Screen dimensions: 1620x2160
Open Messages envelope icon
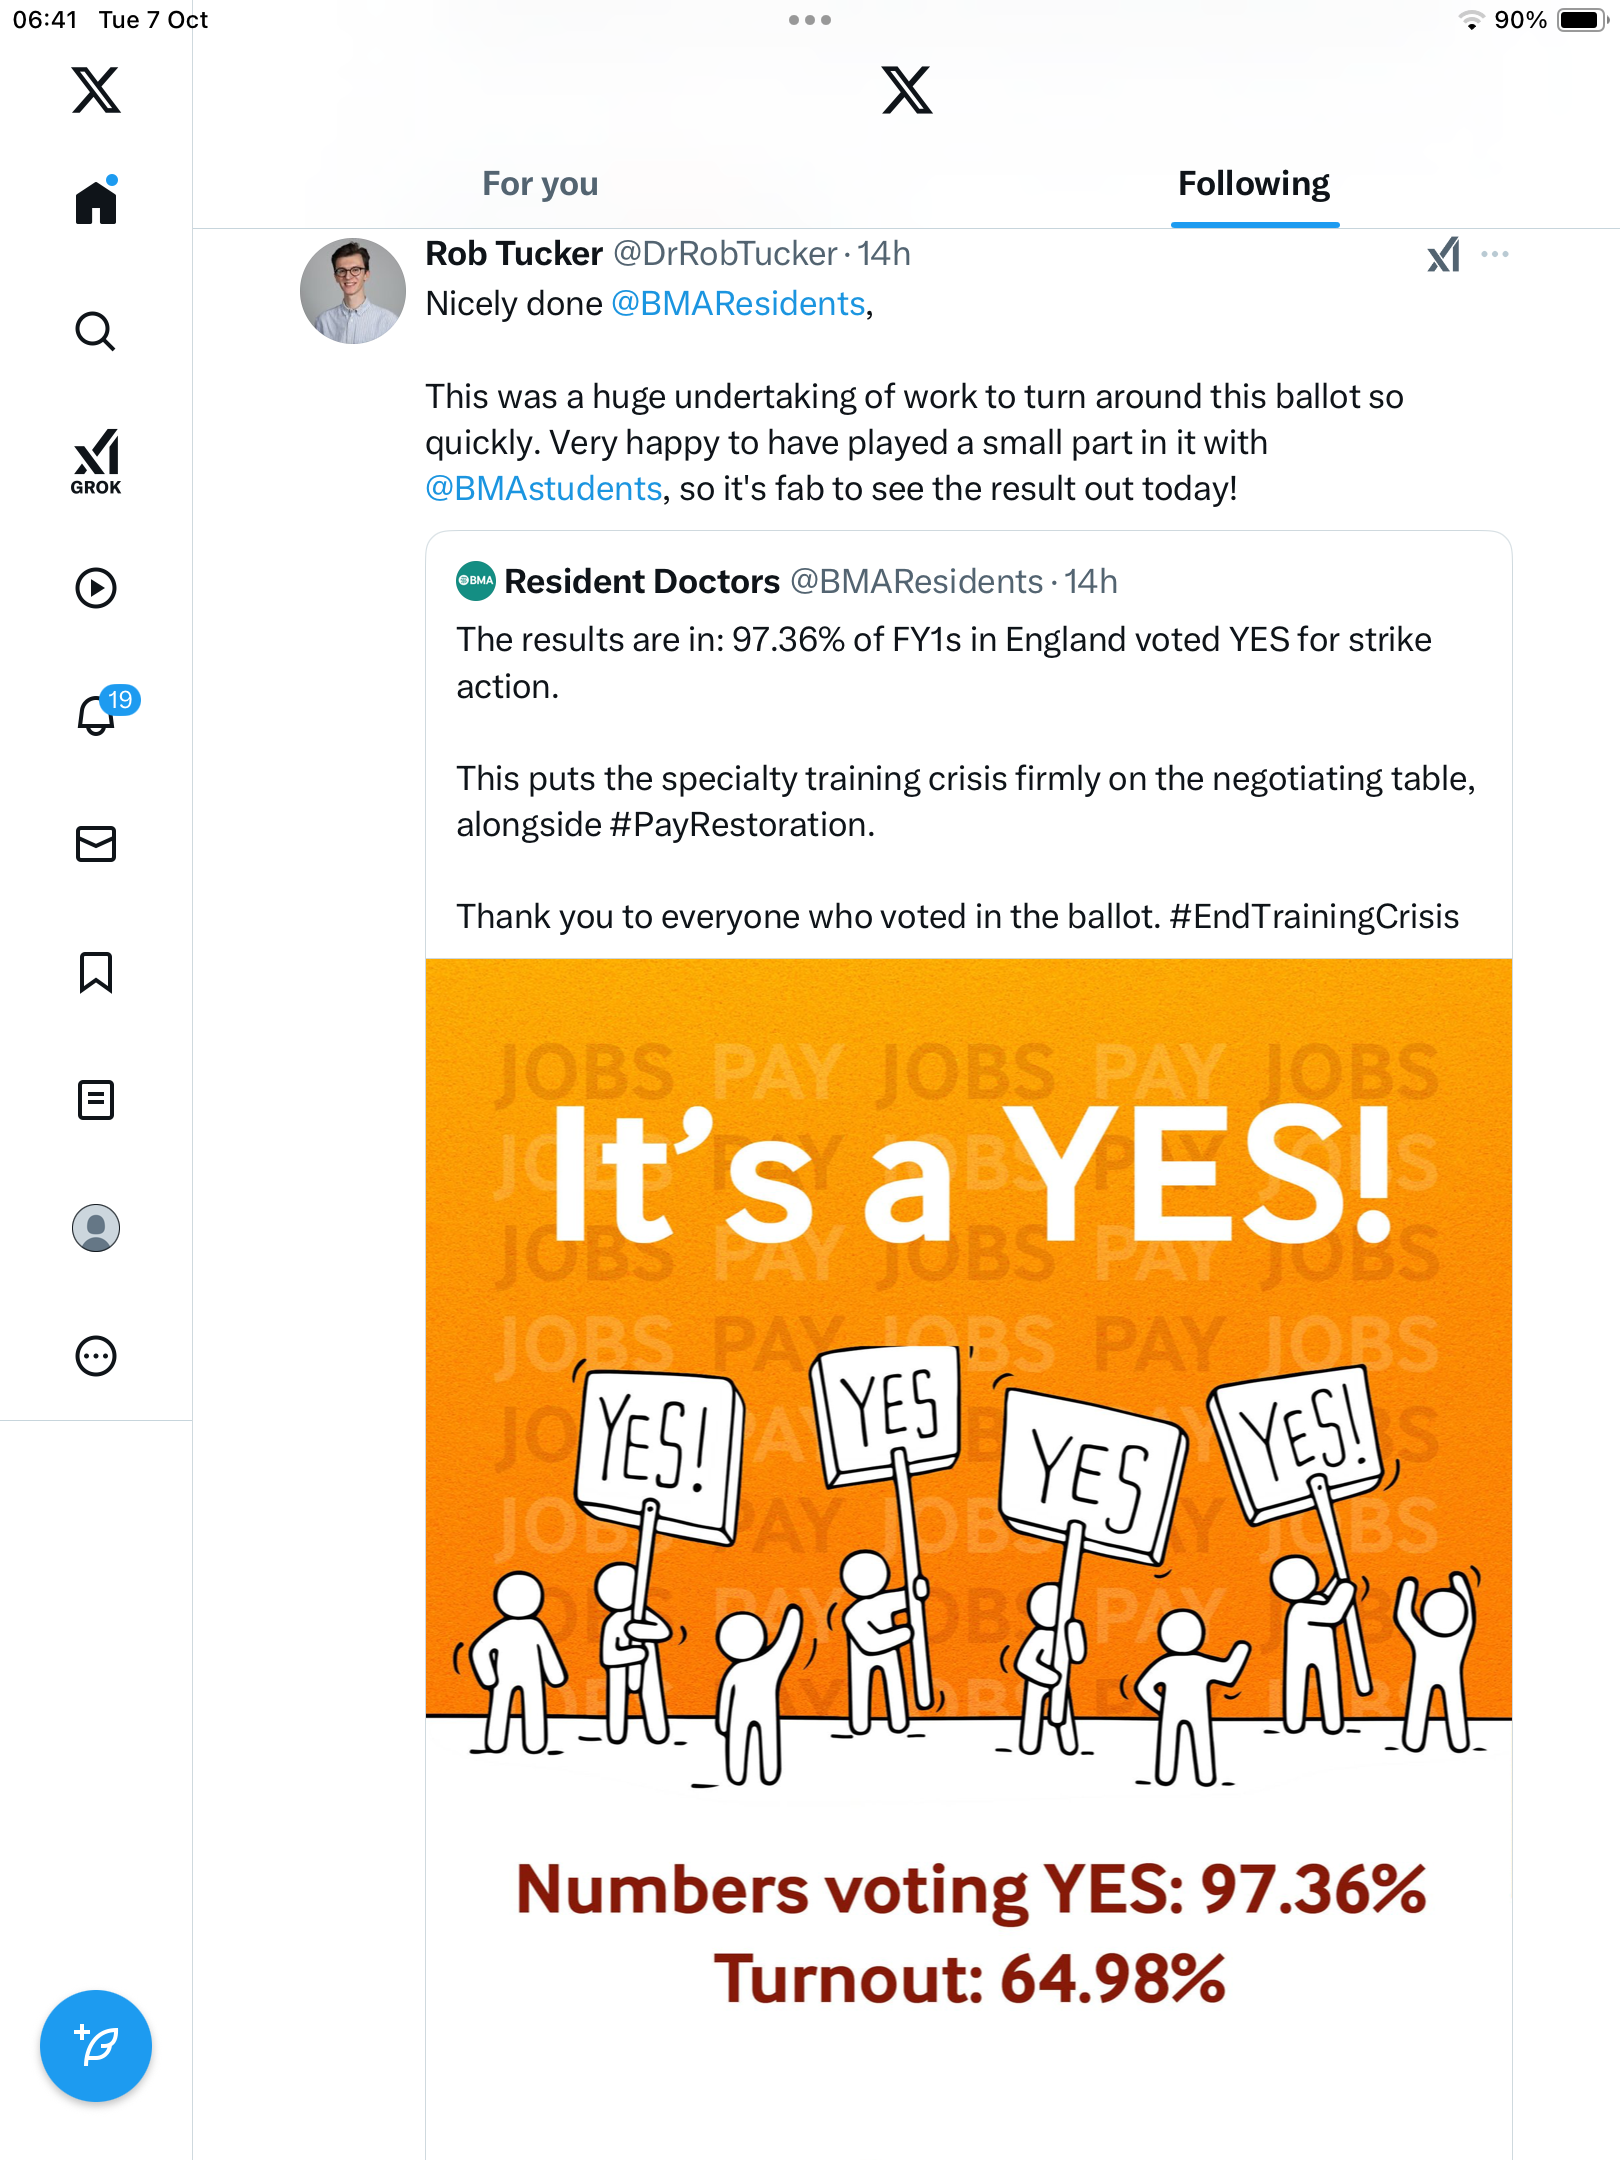click(x=96, y=844)
